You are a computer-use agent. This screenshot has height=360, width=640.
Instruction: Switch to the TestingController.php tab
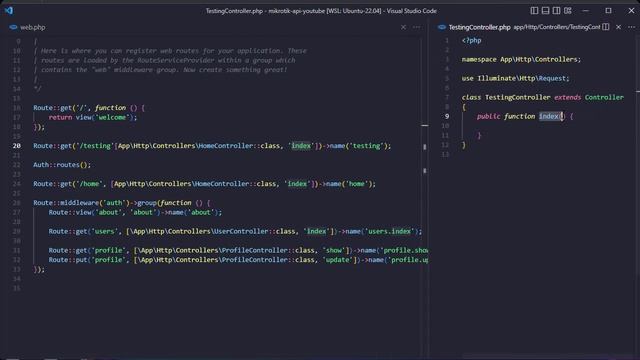(480, 27)
